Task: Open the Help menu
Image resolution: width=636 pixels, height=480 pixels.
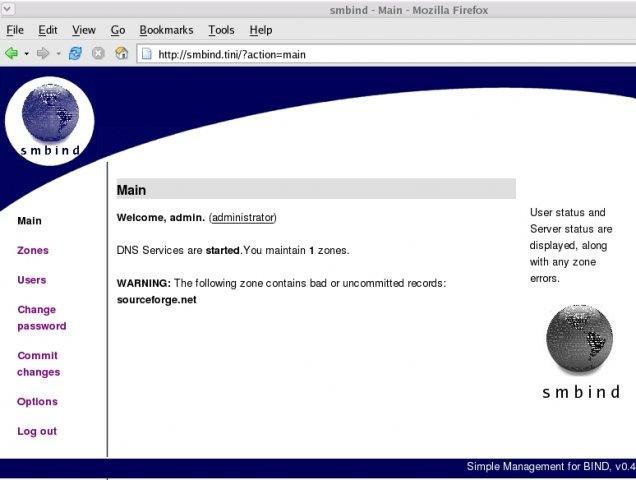Action: (x=261, y=30)
